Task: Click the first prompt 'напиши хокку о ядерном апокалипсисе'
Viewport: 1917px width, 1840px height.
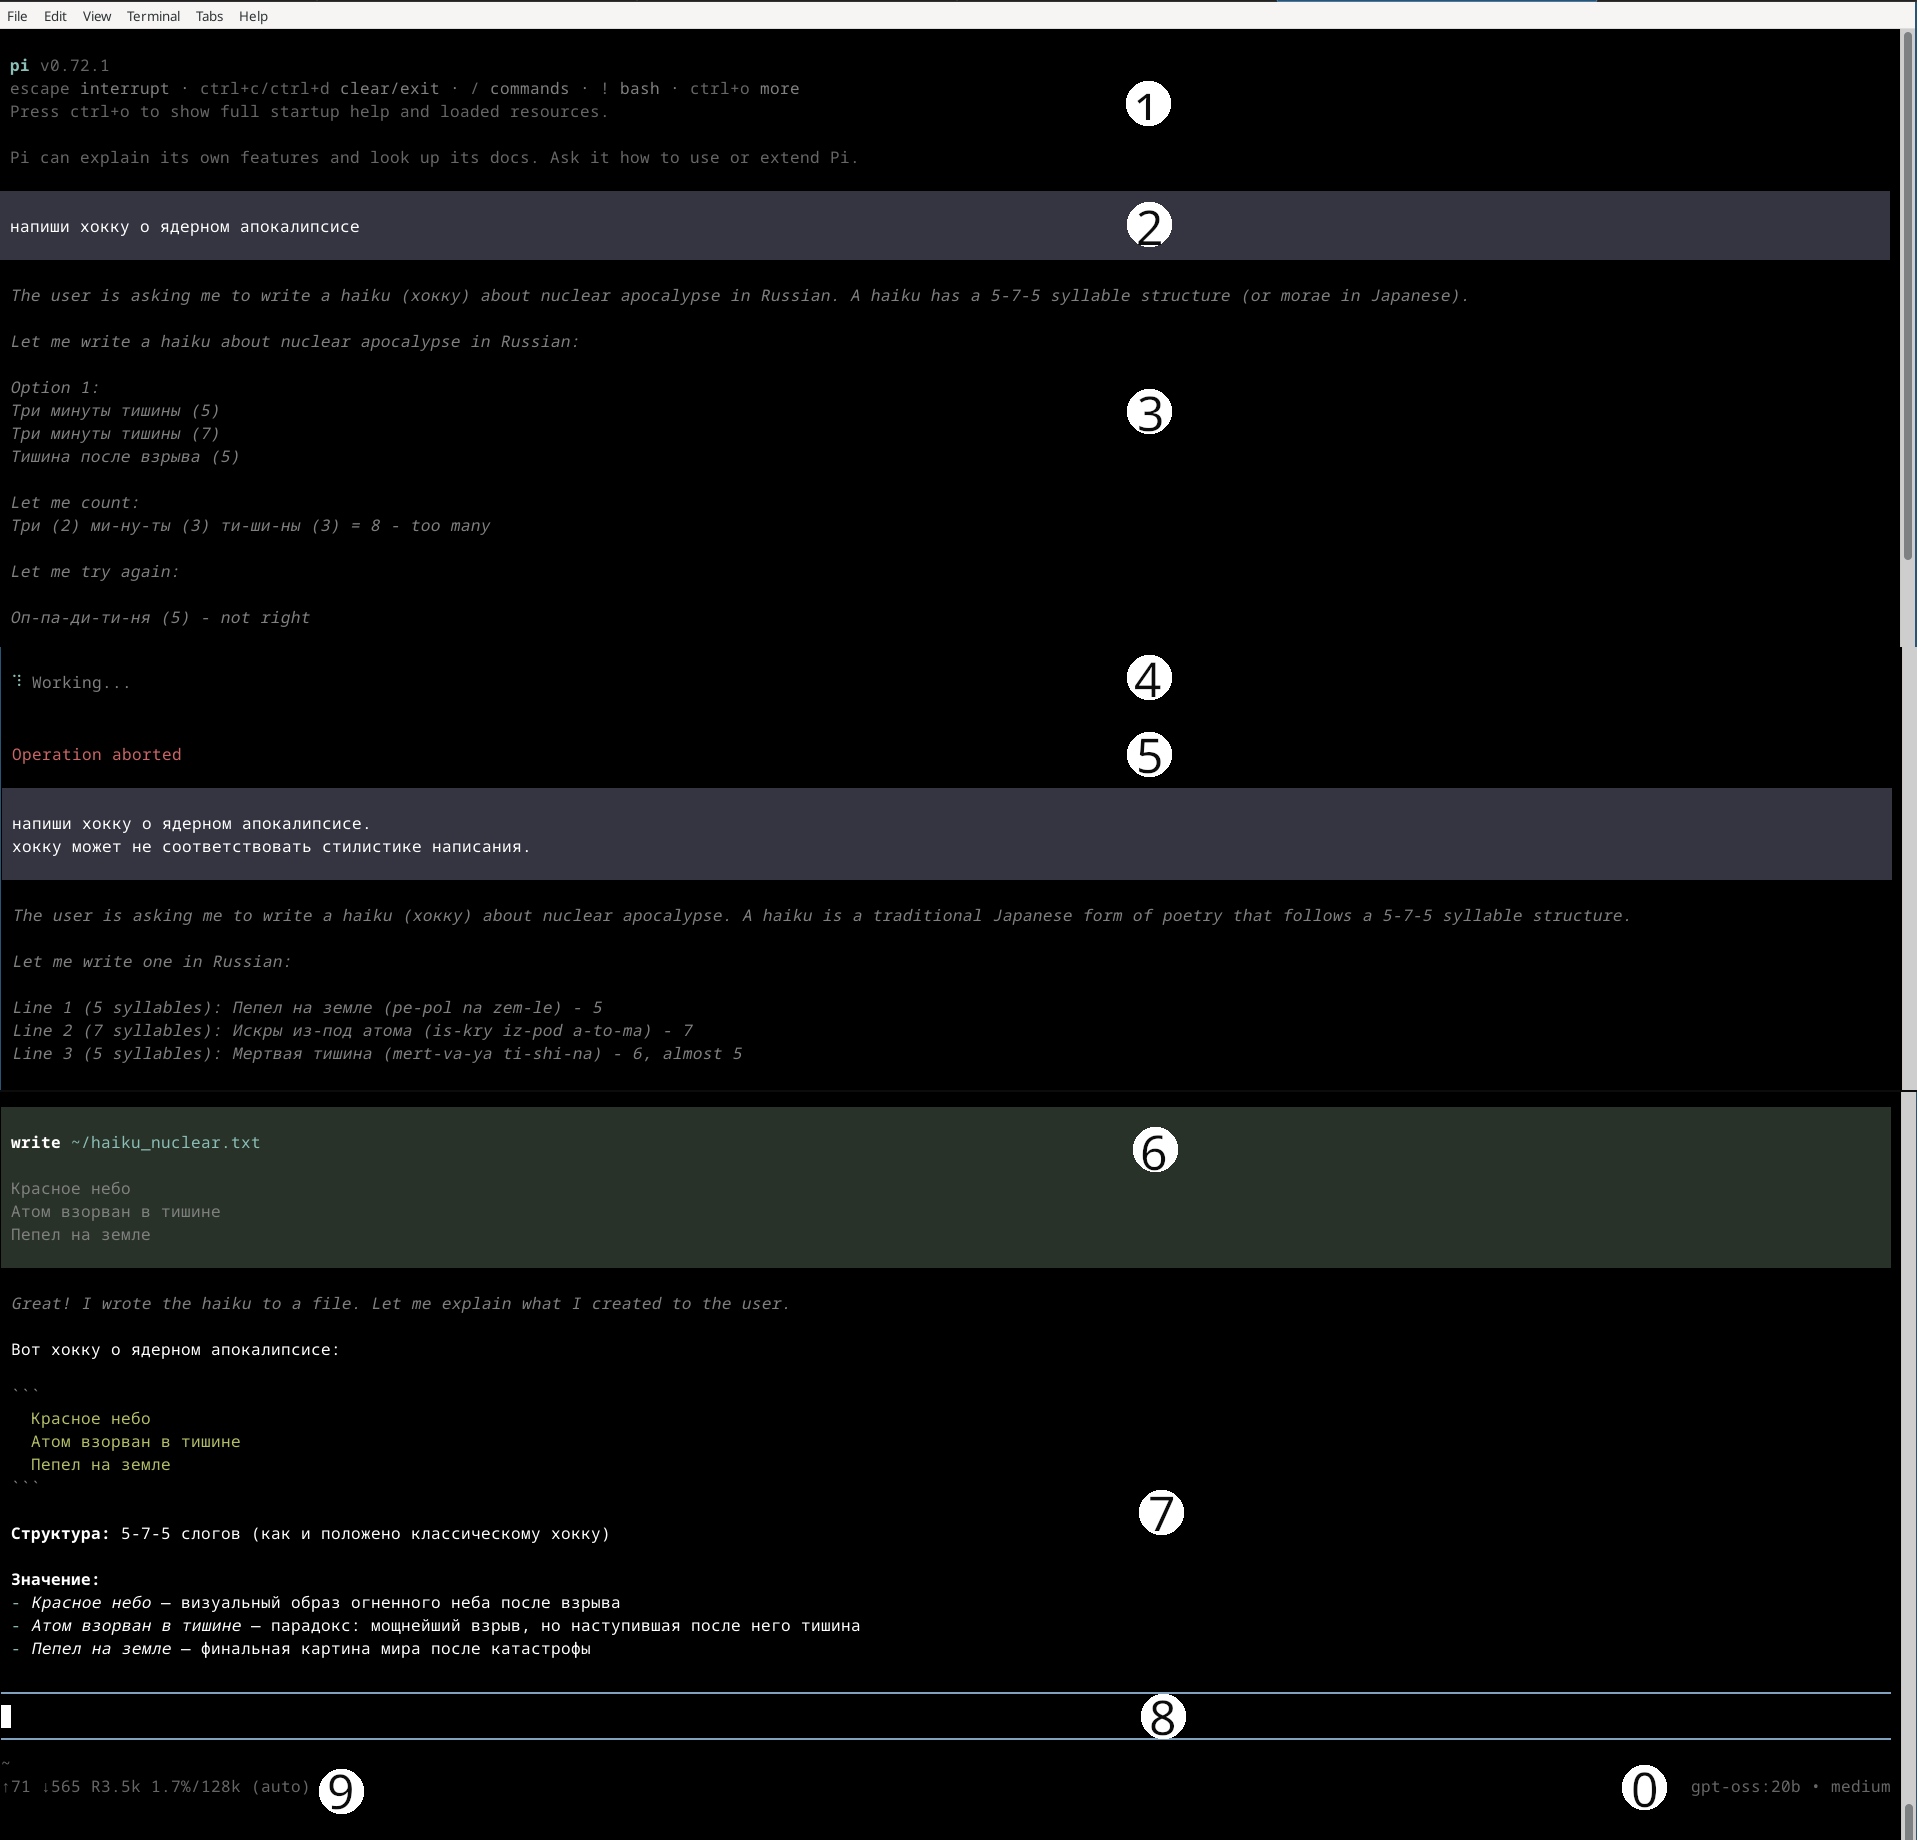Action: [x=185, y=226]
